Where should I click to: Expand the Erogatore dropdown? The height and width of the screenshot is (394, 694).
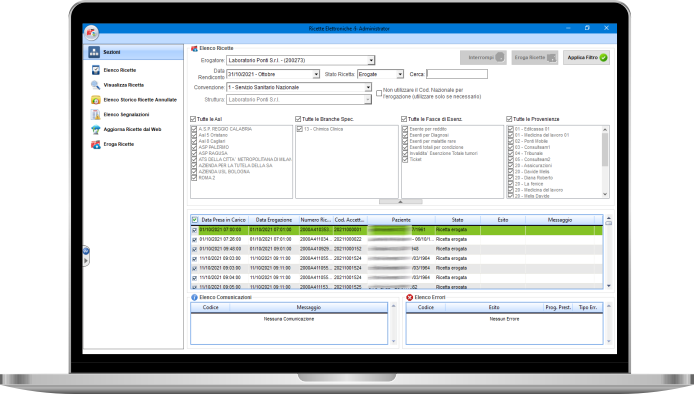point(371,60)
